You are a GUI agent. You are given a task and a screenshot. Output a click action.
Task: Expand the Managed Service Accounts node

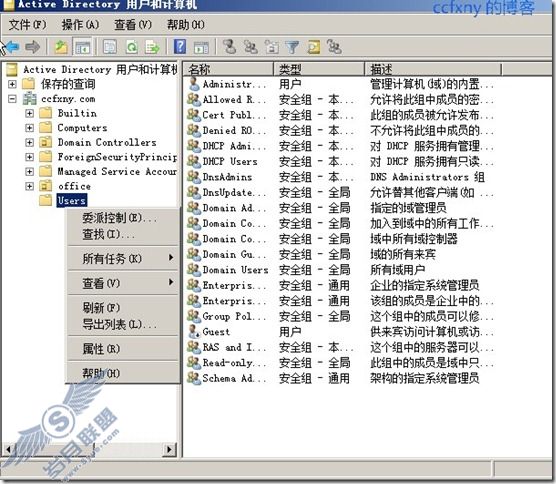30,171
